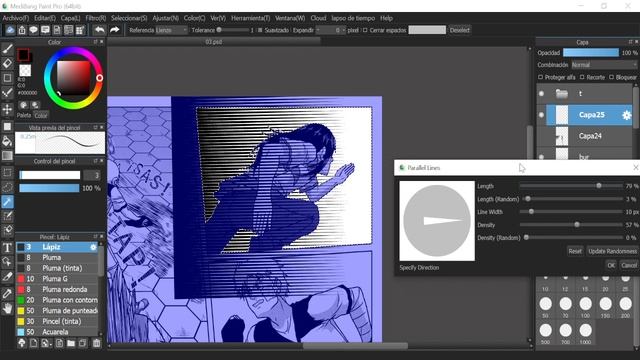Click Reset in Parallel Lines dialog
Screen dimensions: 640x360
(575, 251)
